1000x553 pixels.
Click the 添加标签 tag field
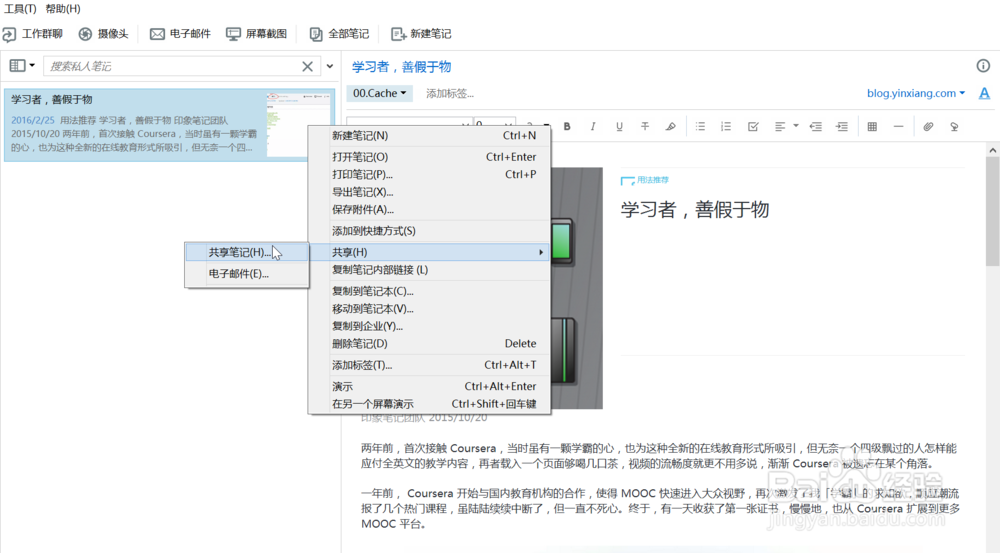click(450, 94)
